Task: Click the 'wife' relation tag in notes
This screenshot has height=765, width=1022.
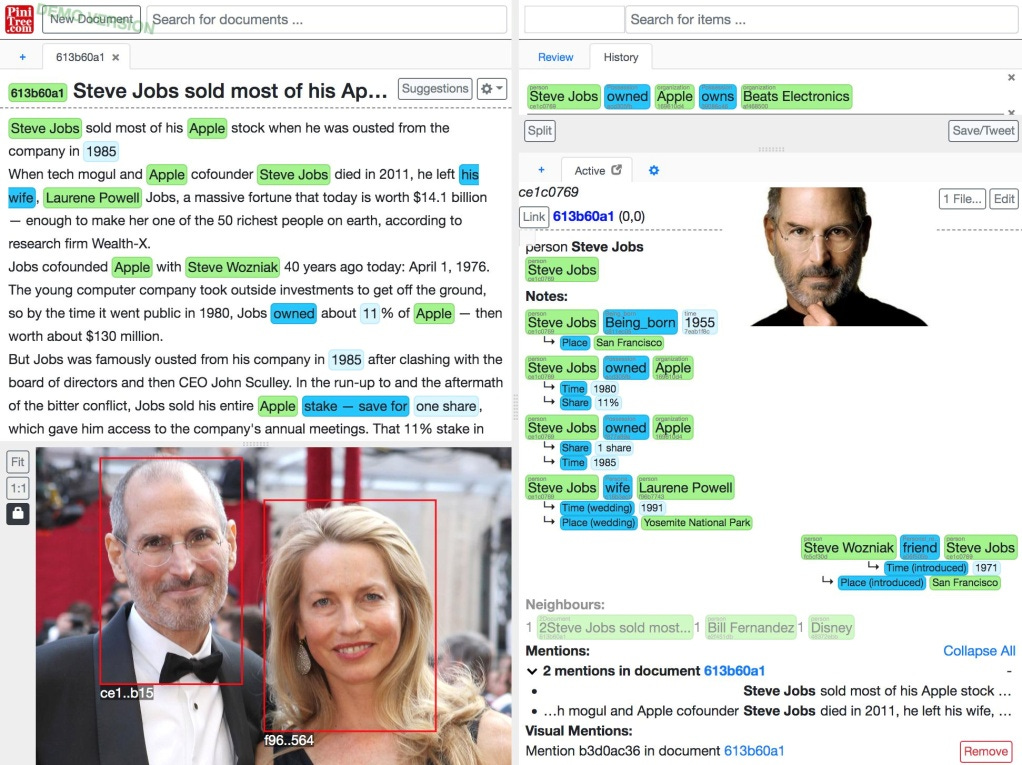Action: click(x=617, y=487)
